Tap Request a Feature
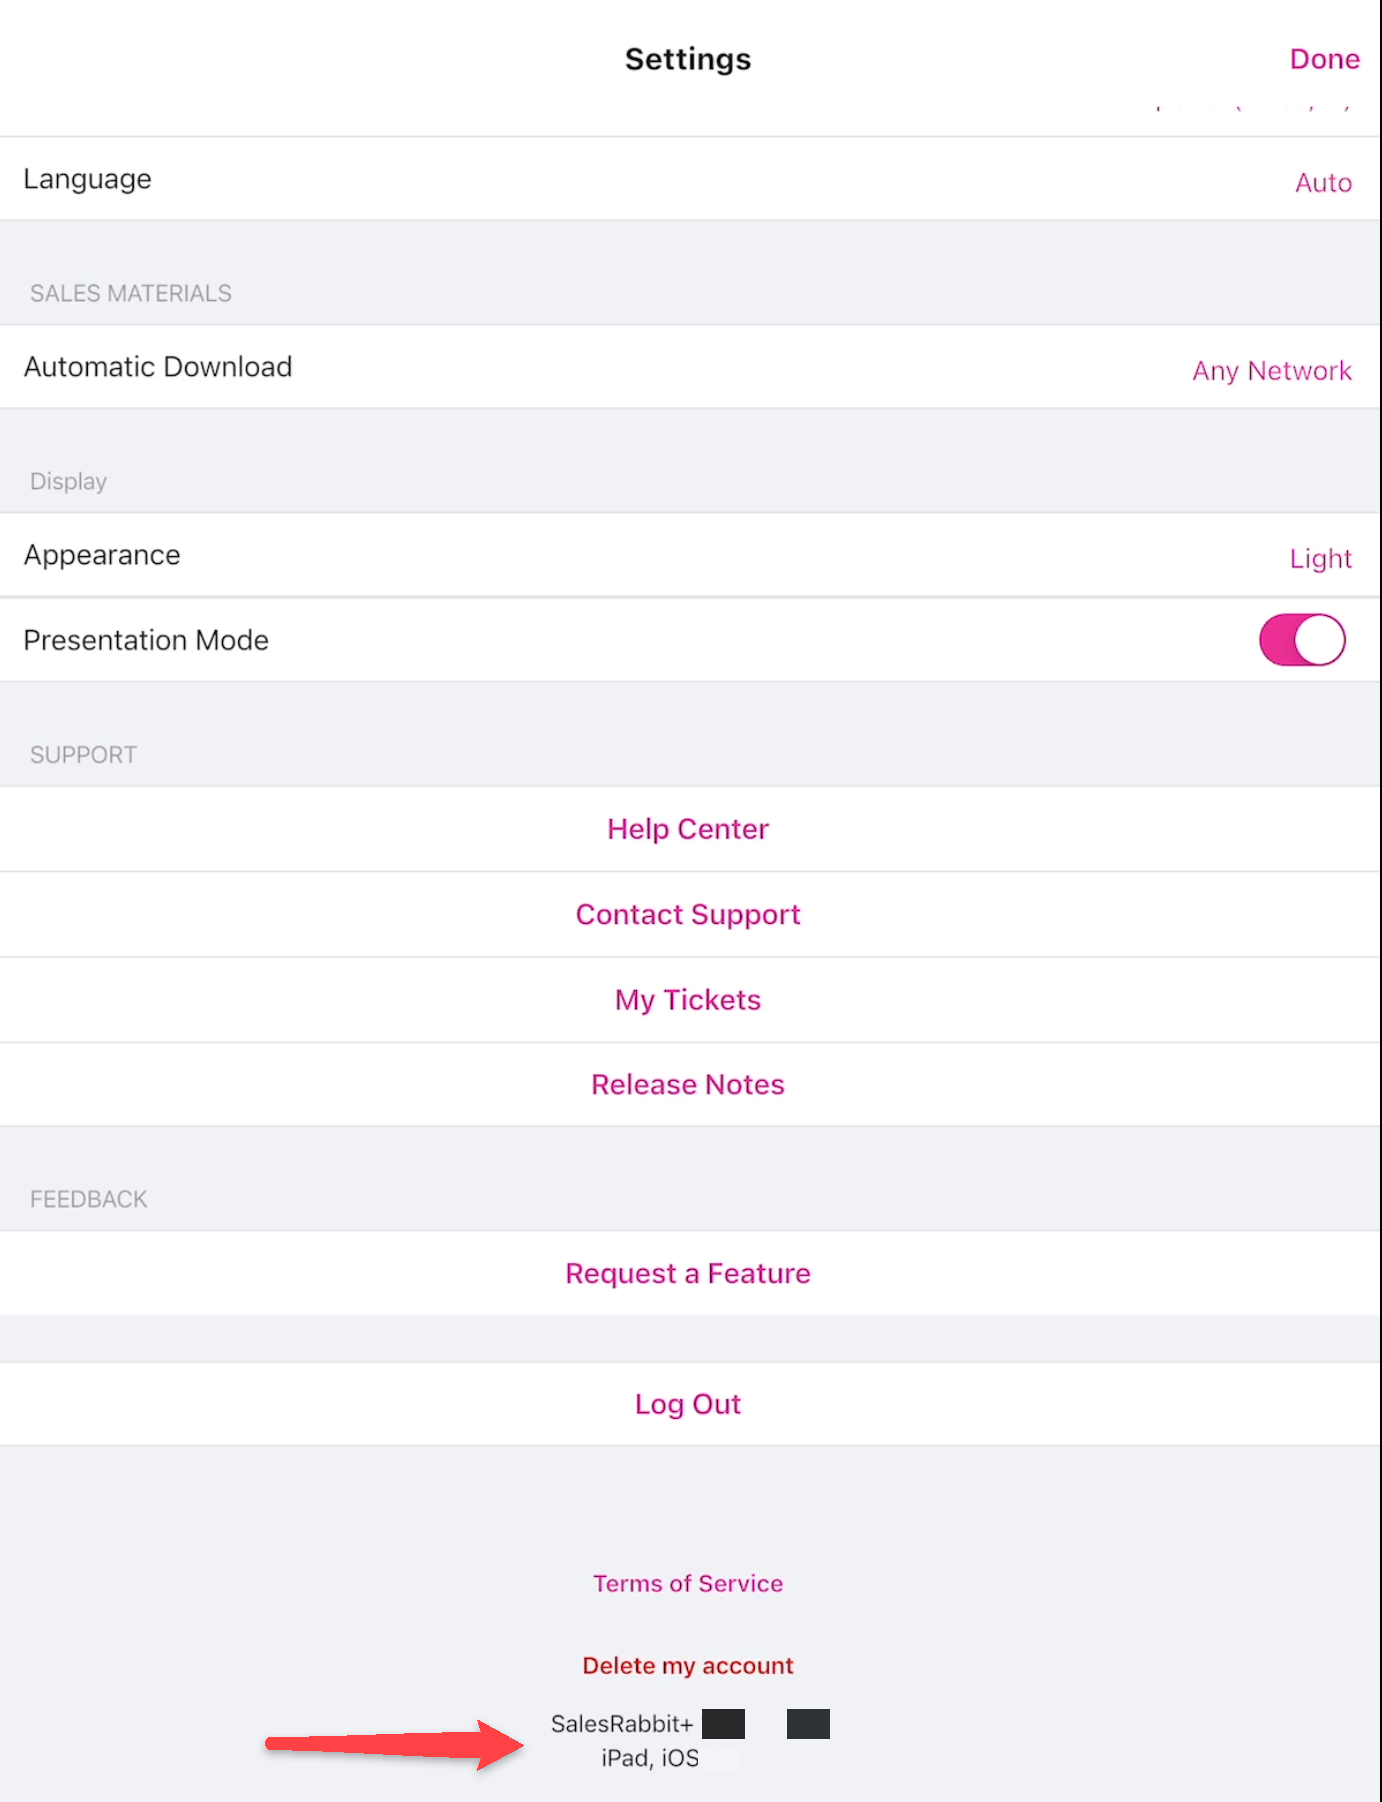 (688, 1273)
